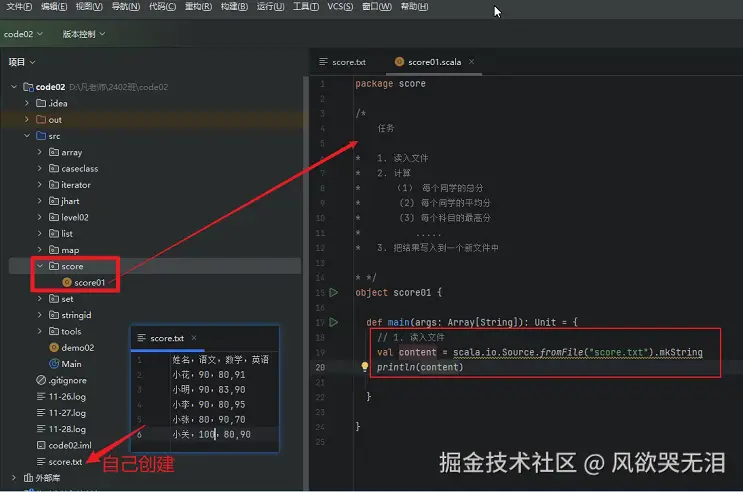Expand the level02 package
This screenshot has height=492, width=743.
[x=40, y=217]
